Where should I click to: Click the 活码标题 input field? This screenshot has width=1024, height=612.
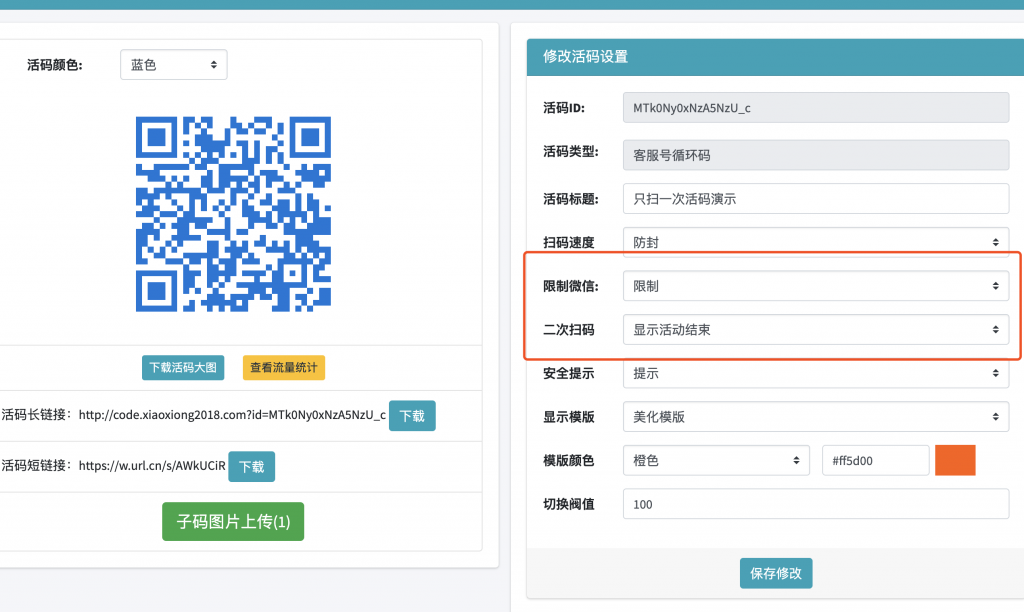[816, 199]
